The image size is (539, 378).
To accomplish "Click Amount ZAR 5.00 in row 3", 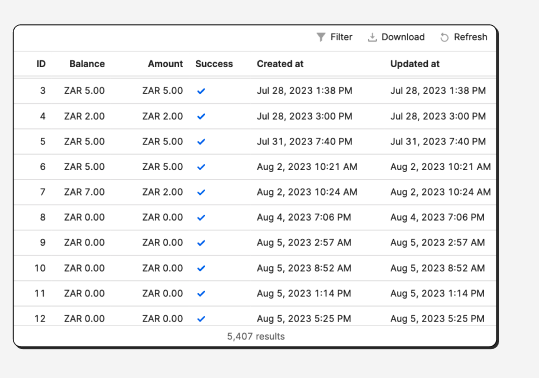I will [163, 91].
